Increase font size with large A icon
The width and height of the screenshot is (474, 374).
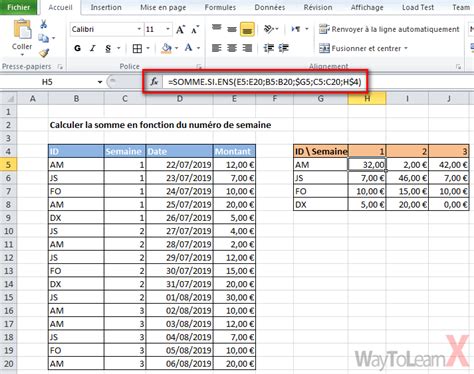pos(180,29)
